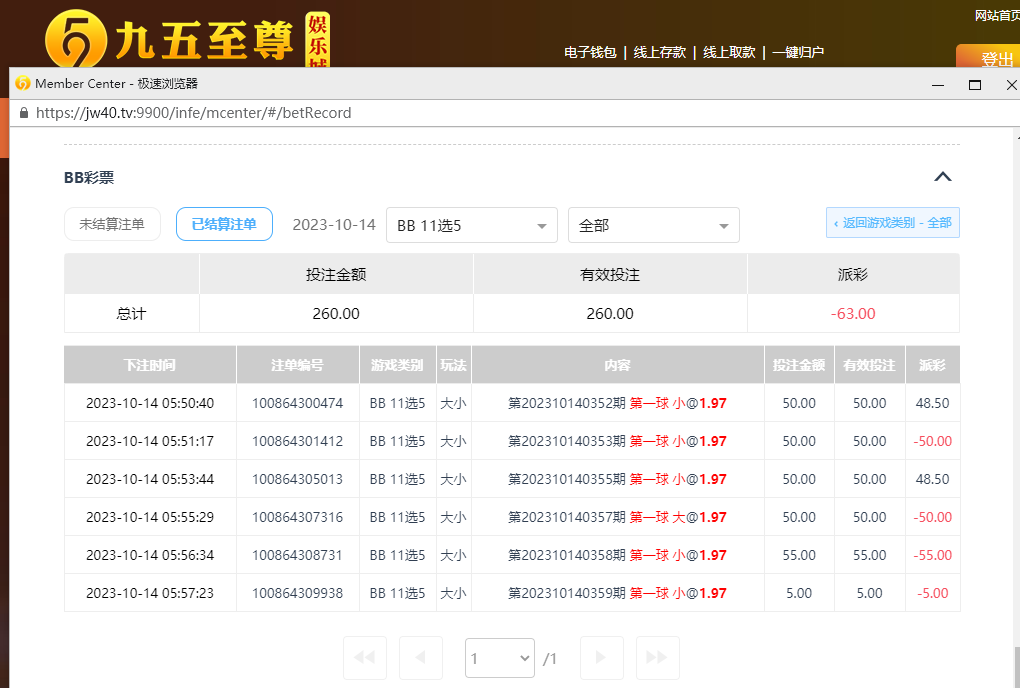Open the page number selector
This screenshot has height=688, width=1020.
pyautogui.click(x=499, y=658)
